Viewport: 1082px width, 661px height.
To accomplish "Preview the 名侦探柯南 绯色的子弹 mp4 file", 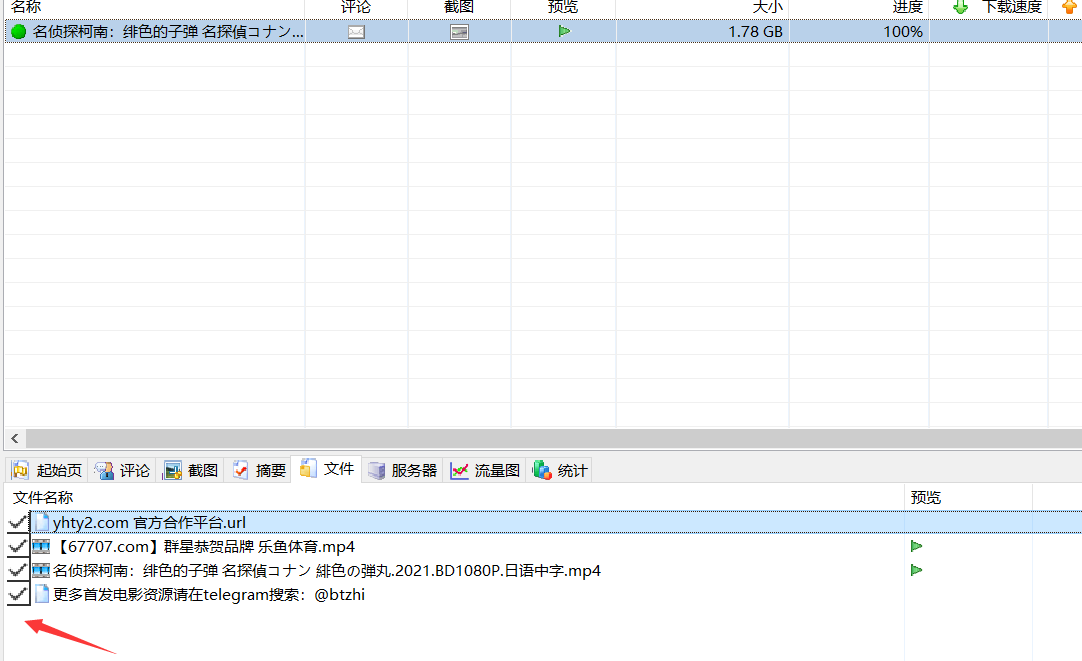I will click(916, 570).
